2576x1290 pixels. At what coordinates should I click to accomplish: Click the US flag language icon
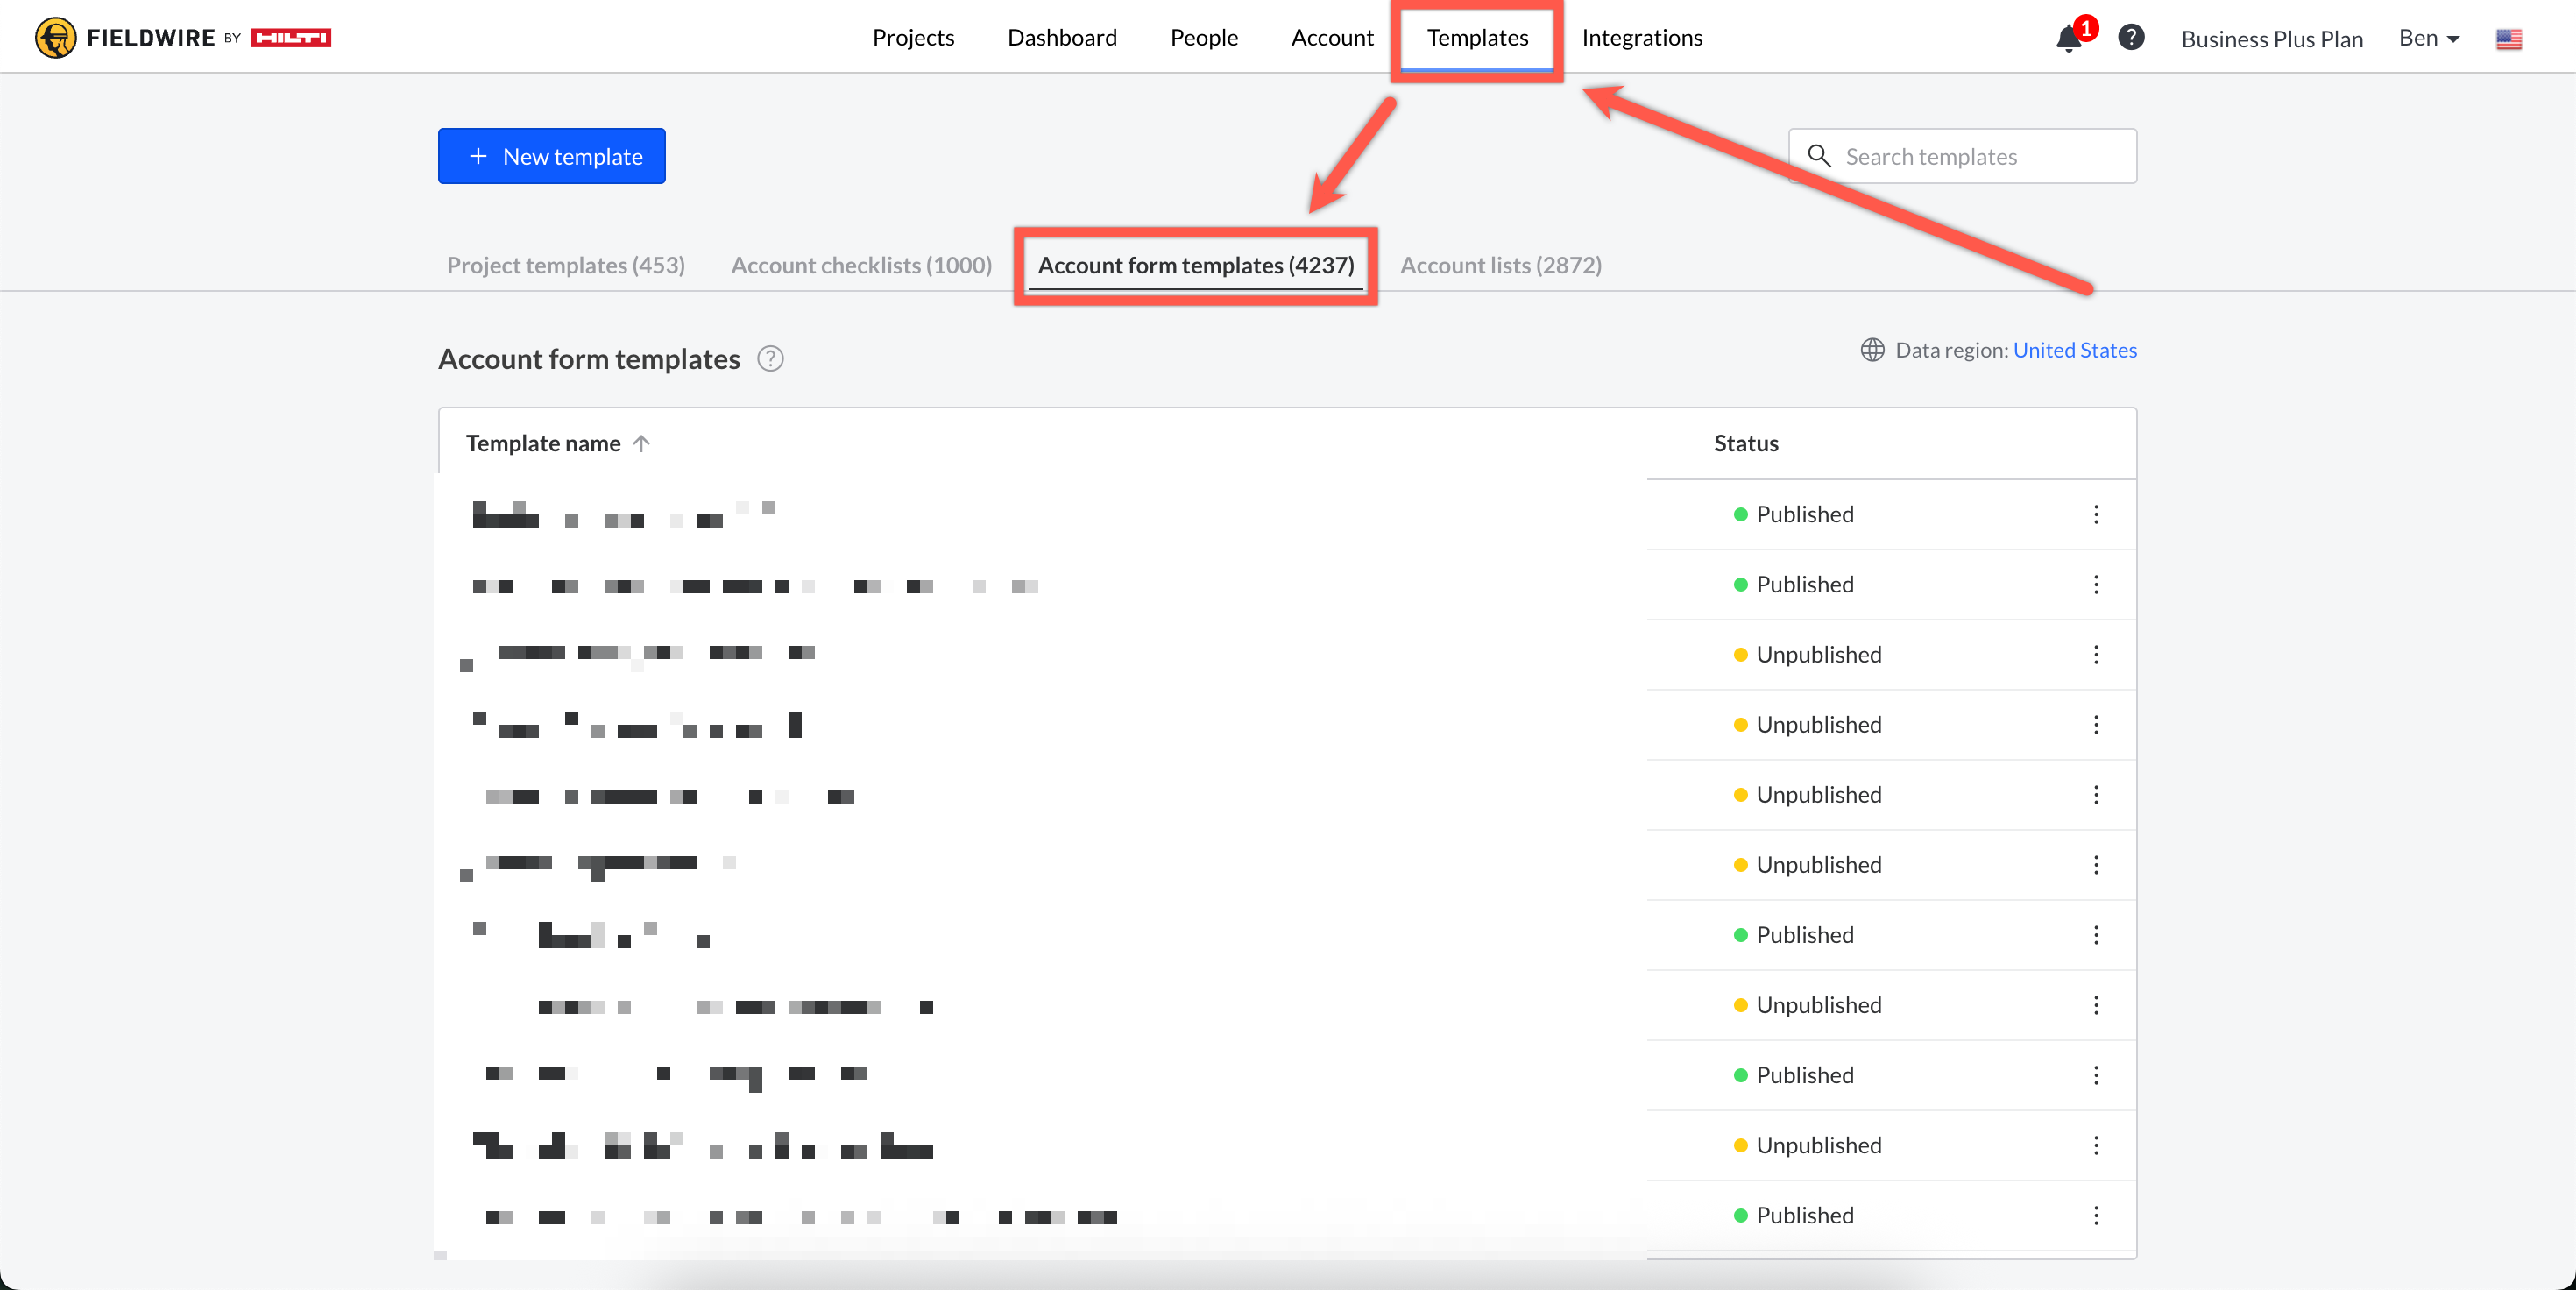[x=2508, y=39]
